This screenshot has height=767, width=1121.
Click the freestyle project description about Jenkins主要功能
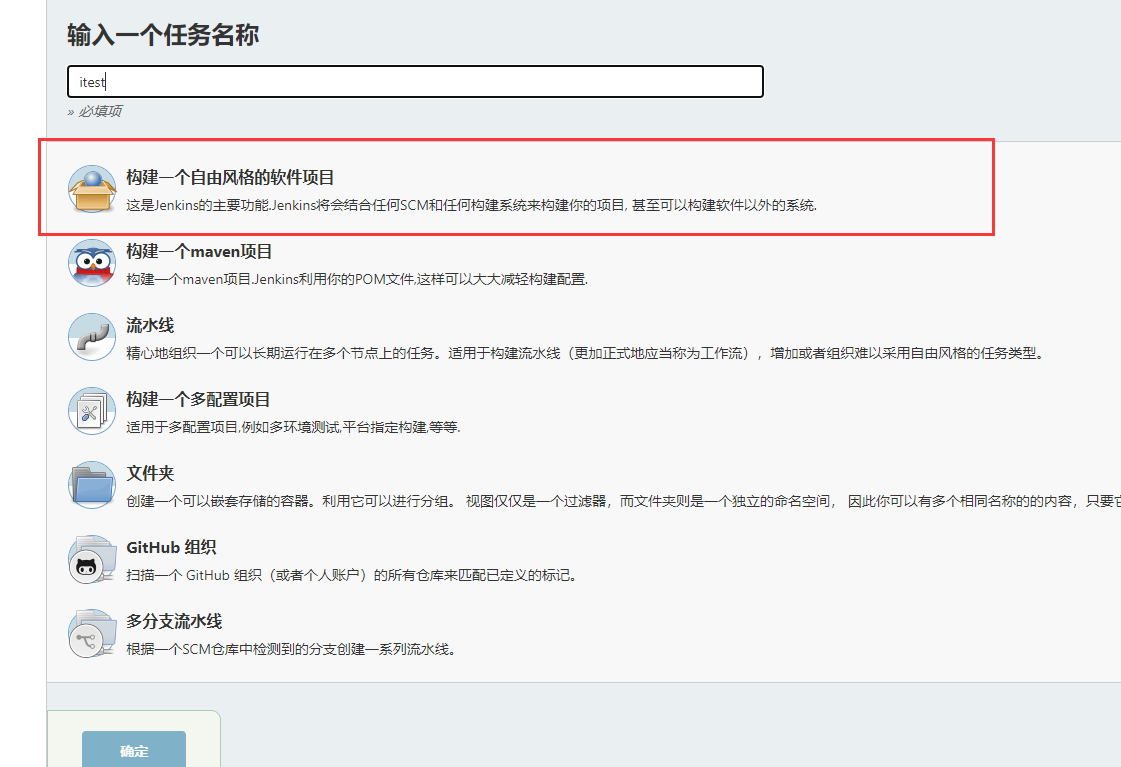coord(471,205)
